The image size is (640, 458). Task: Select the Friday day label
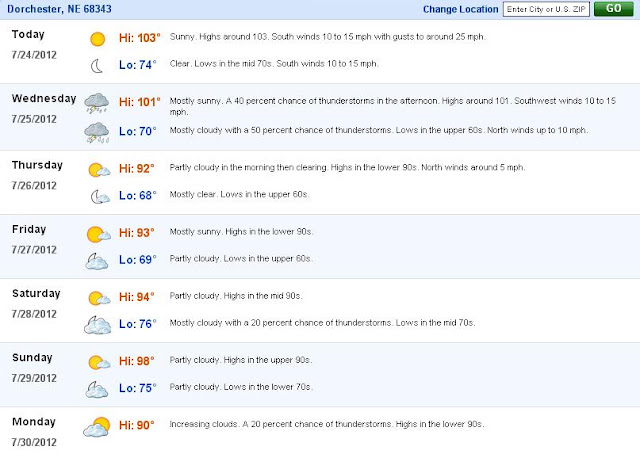pyautogui.click(x=29, y=229)
